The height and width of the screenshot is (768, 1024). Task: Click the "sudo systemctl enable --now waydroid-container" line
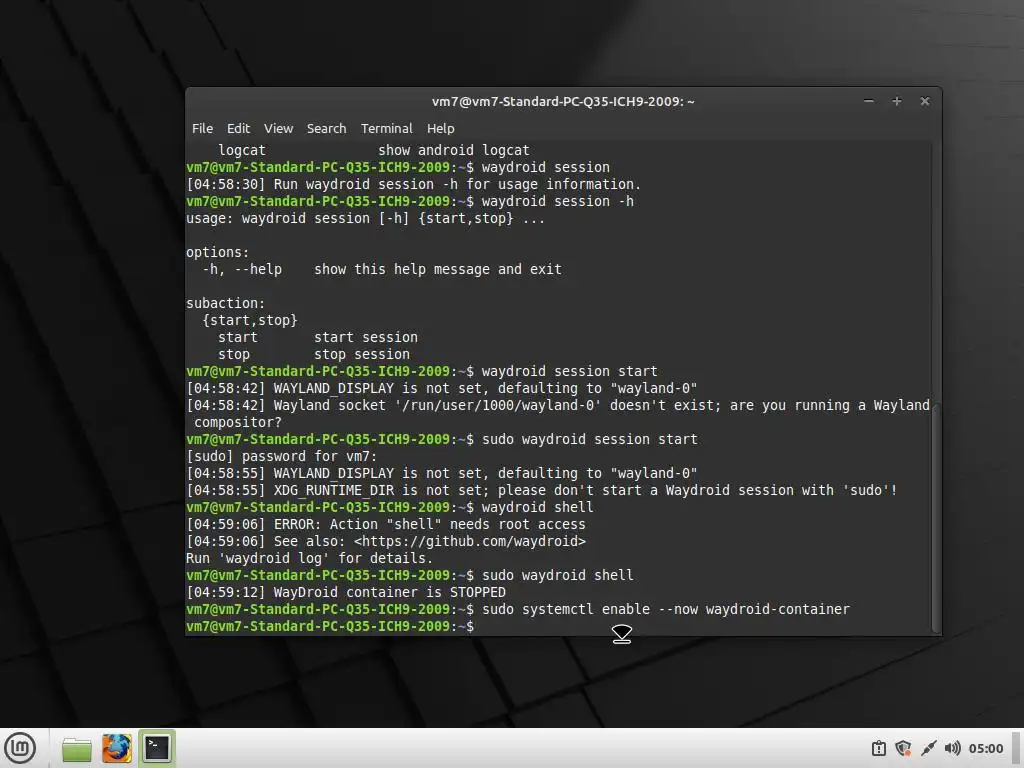pyautogui.click(x=518, y=609)
